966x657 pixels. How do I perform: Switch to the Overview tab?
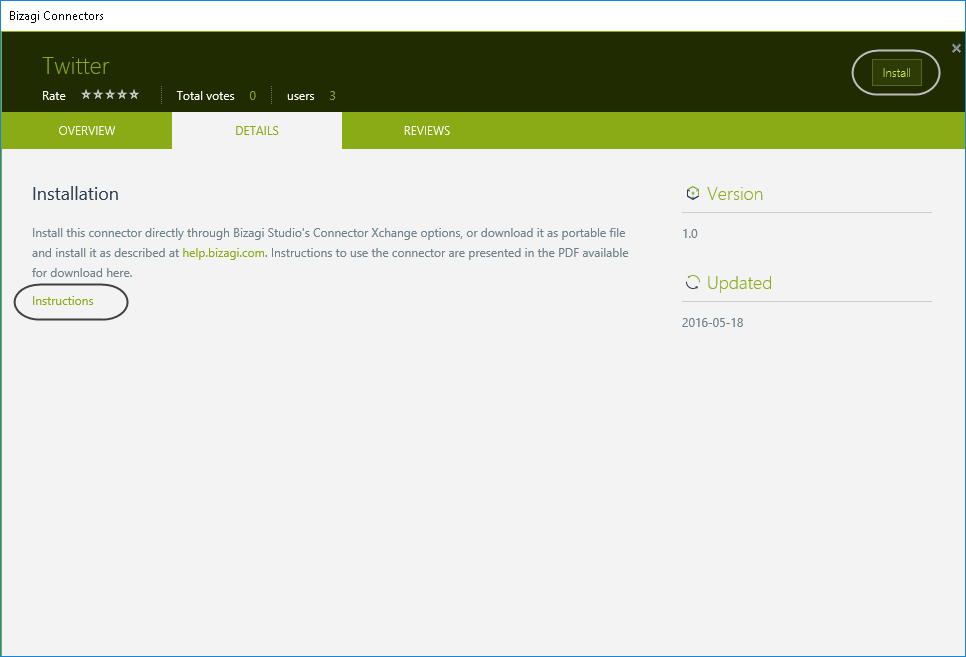pyautogui.click(x=87, y=131)
